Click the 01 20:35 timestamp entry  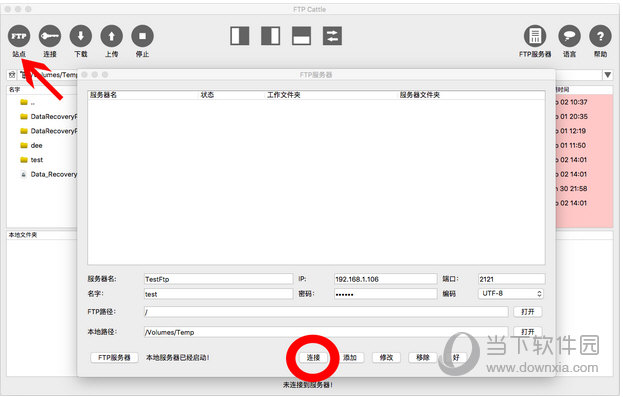(x=574, y=116)
